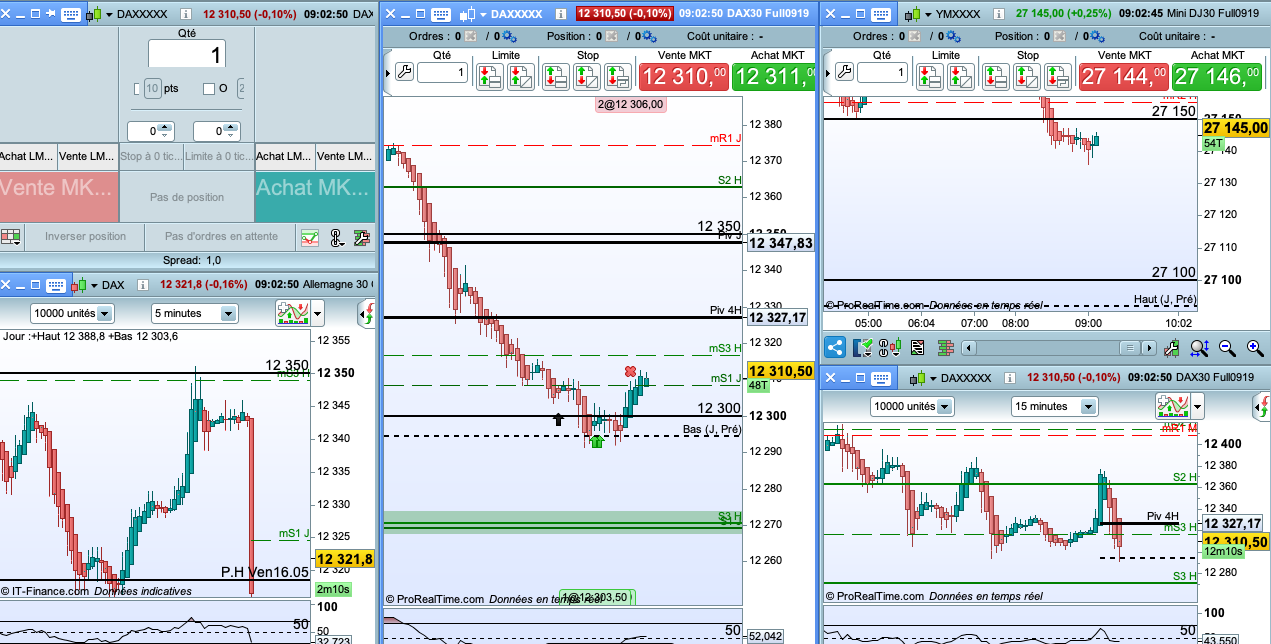Click the Achat MKT 27 146 button
Viewport: 1271px width, 644px height.
point(1217,77)
